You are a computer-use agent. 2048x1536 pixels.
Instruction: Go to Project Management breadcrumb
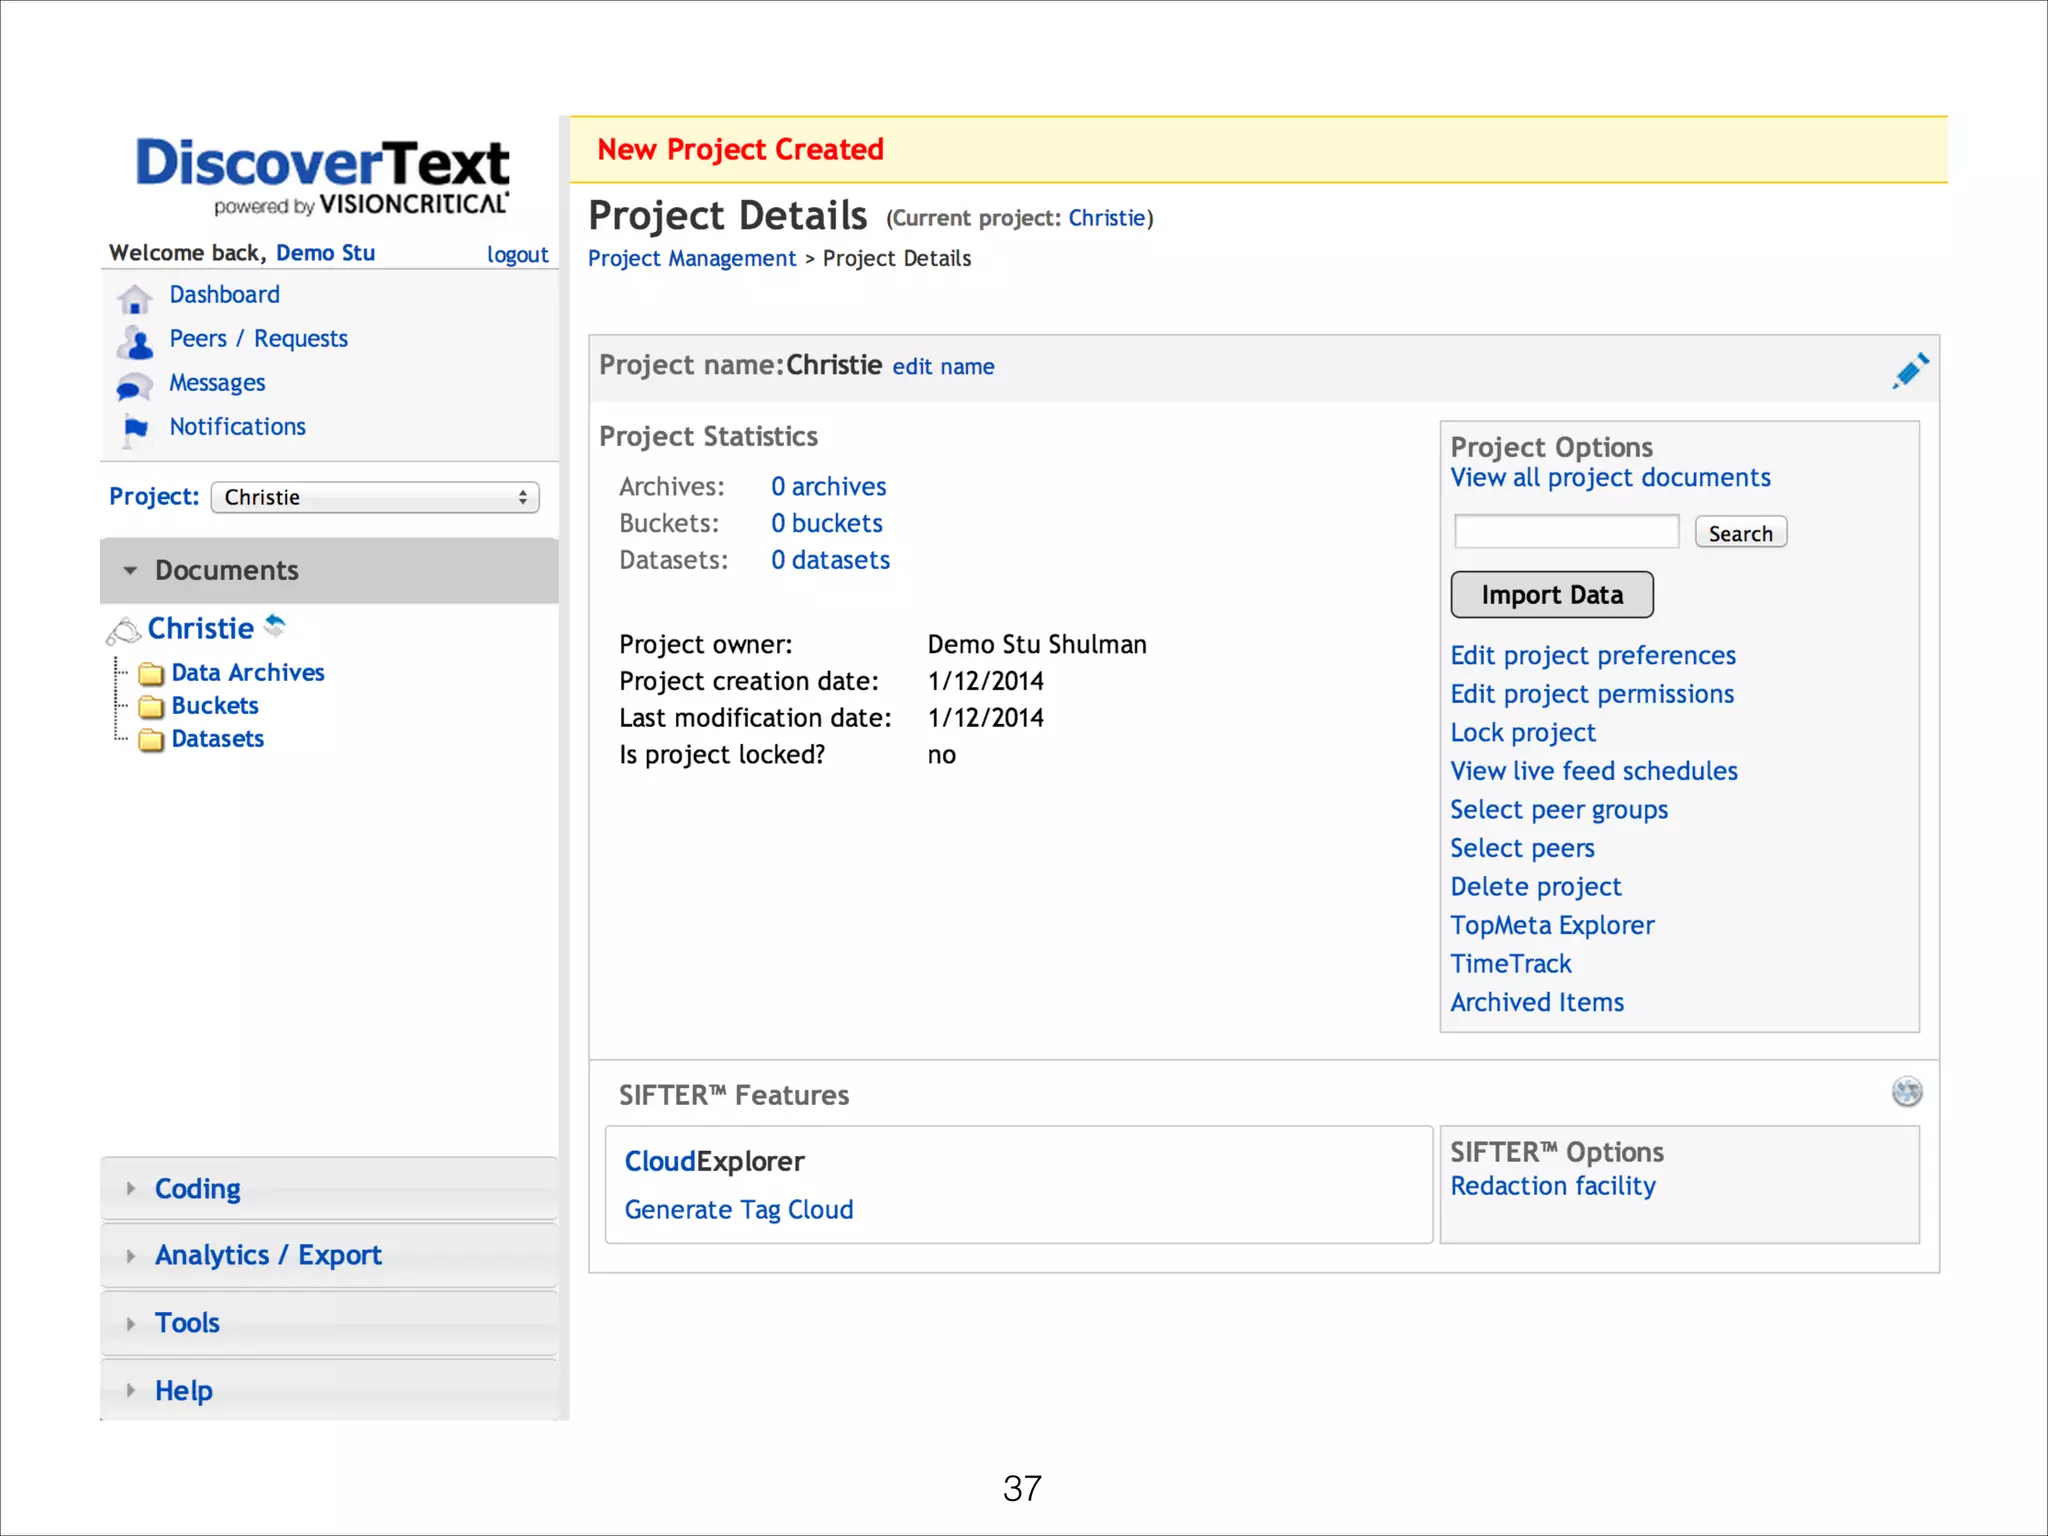(691, 259)
